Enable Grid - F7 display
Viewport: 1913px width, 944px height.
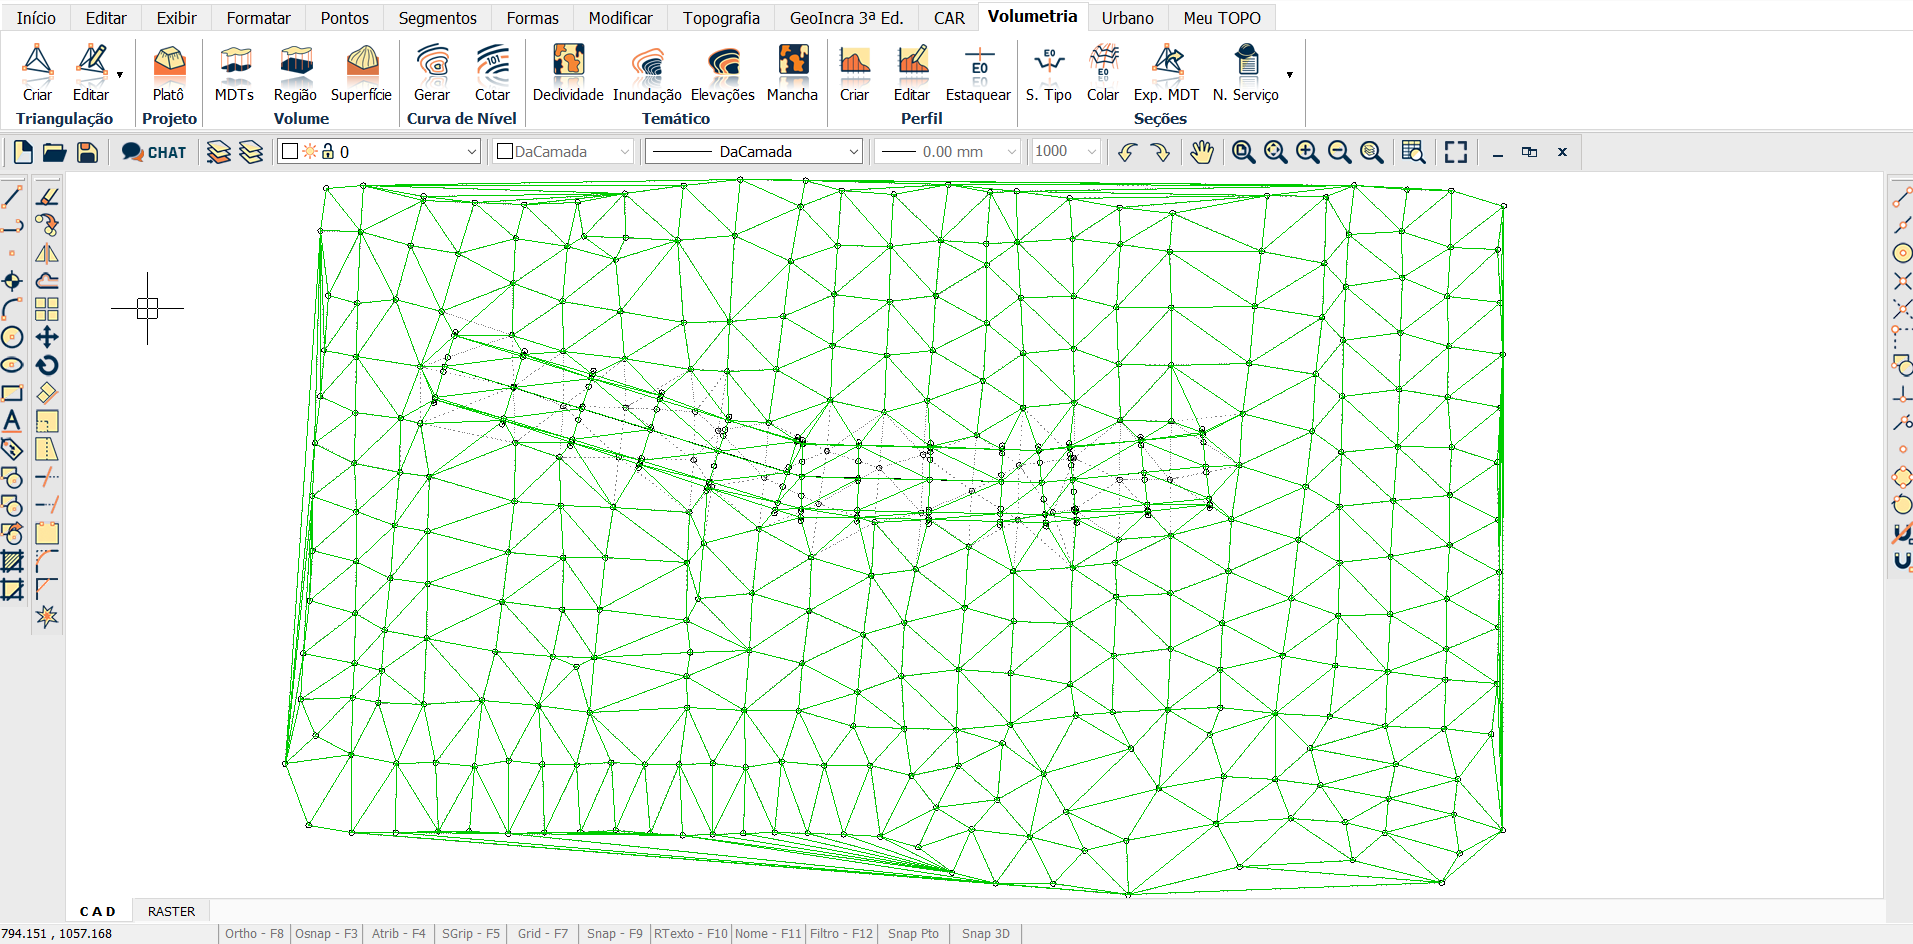point(542,933)
